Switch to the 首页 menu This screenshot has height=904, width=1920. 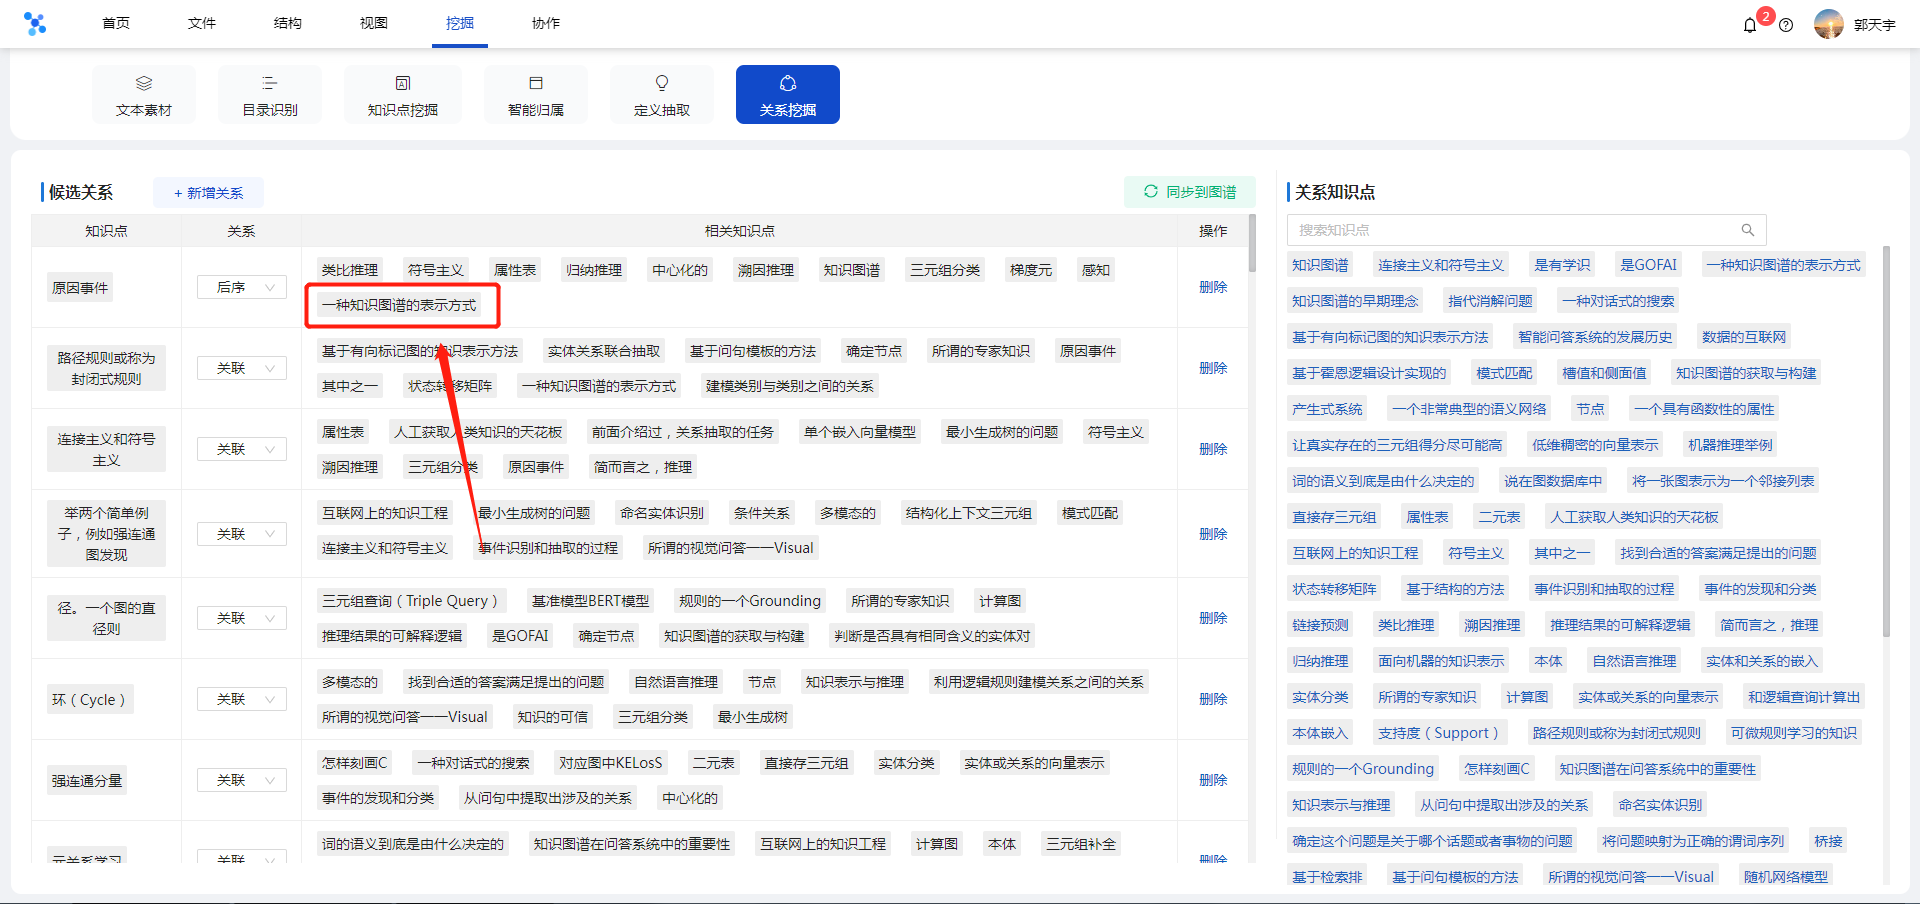click(x=116, y=23)
